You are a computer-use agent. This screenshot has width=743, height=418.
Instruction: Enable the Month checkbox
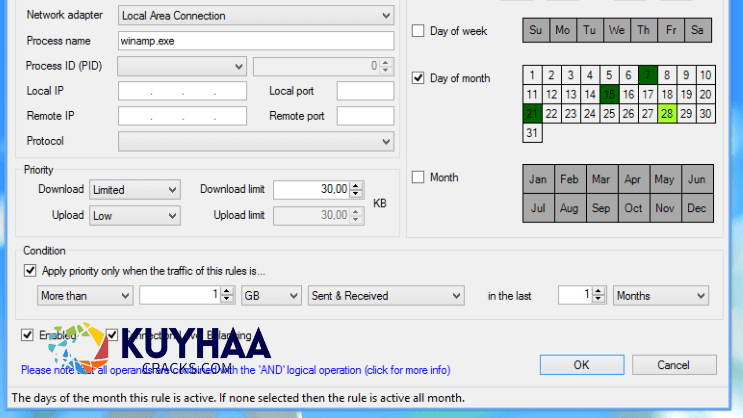[418, 178]
